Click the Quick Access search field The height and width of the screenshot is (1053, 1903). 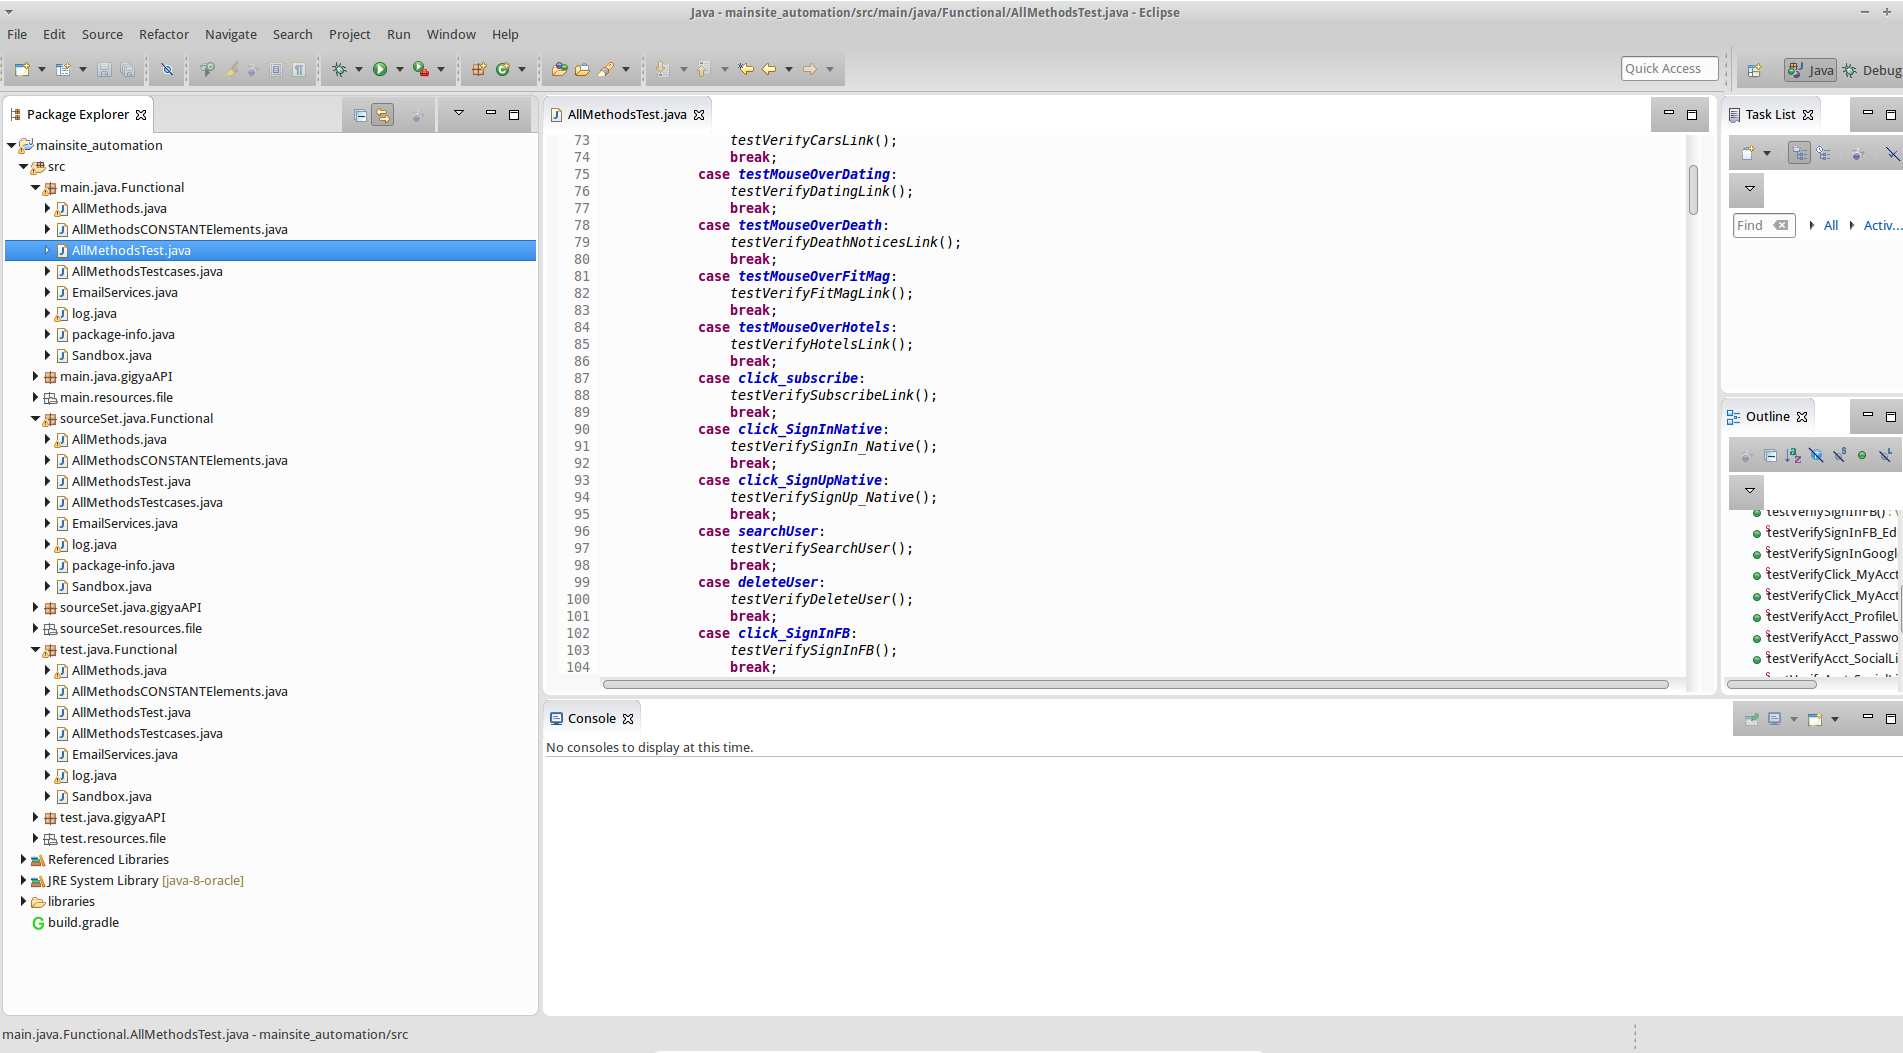(x=1668, y=68)
